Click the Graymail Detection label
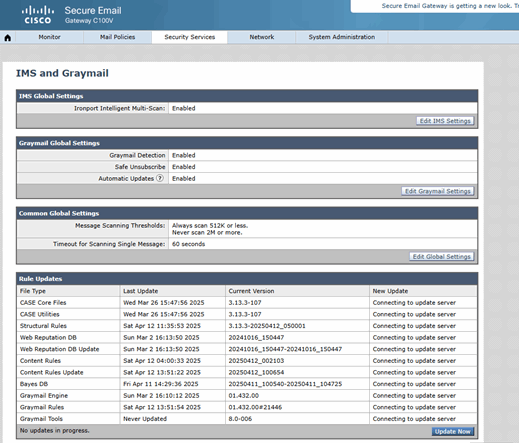519x443 pixels. click(x=137, y=155)
